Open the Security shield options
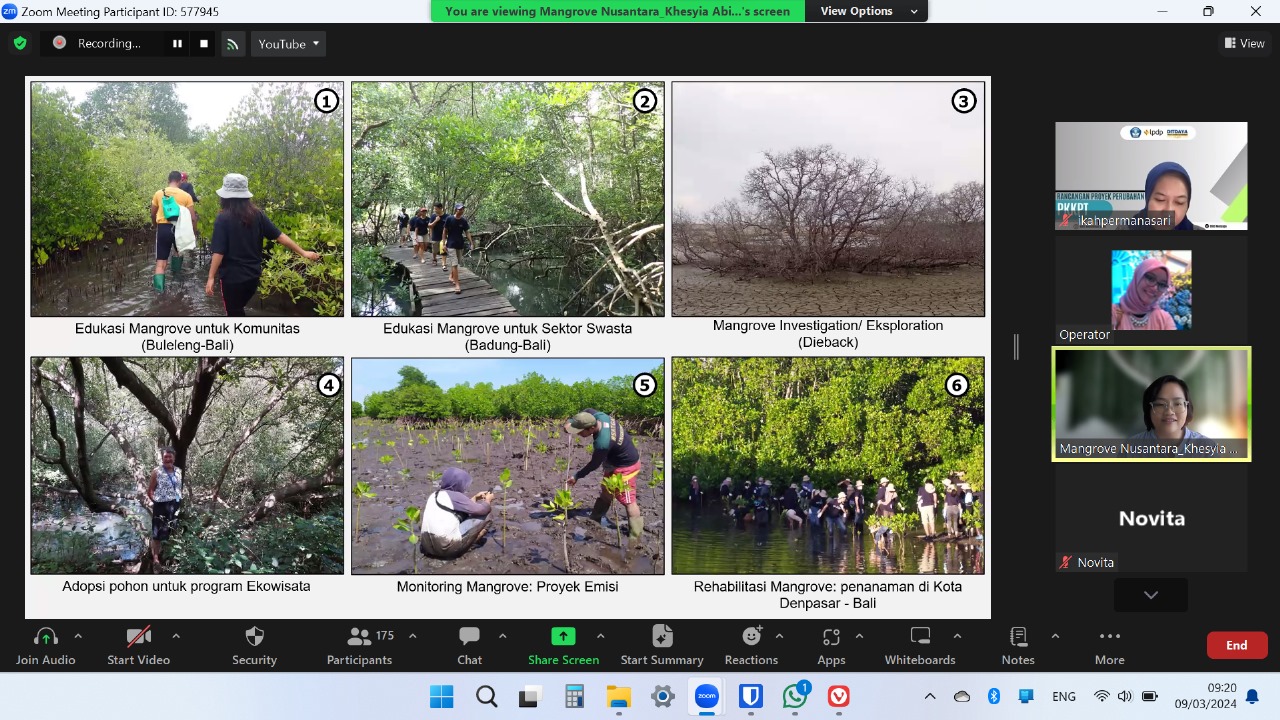This screenshot has width=1280, height=720. 254,645
